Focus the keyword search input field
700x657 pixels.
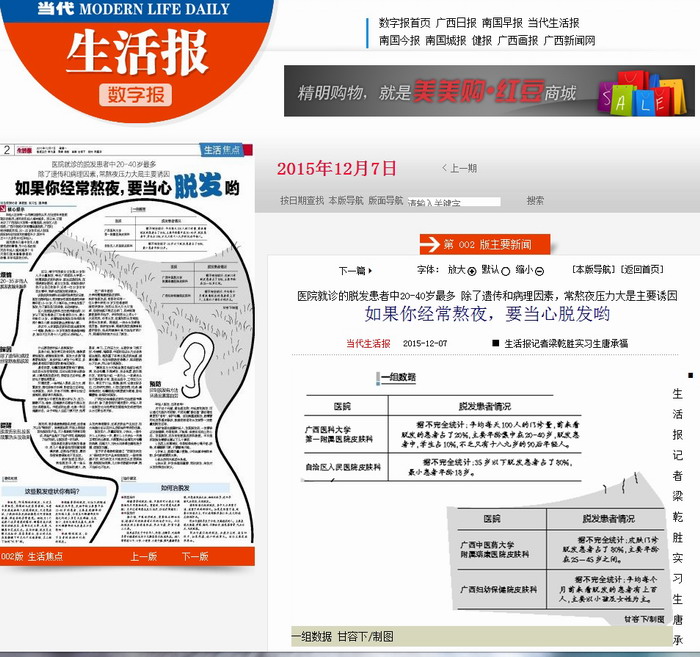pyautogui.click(x=454, y=202)
